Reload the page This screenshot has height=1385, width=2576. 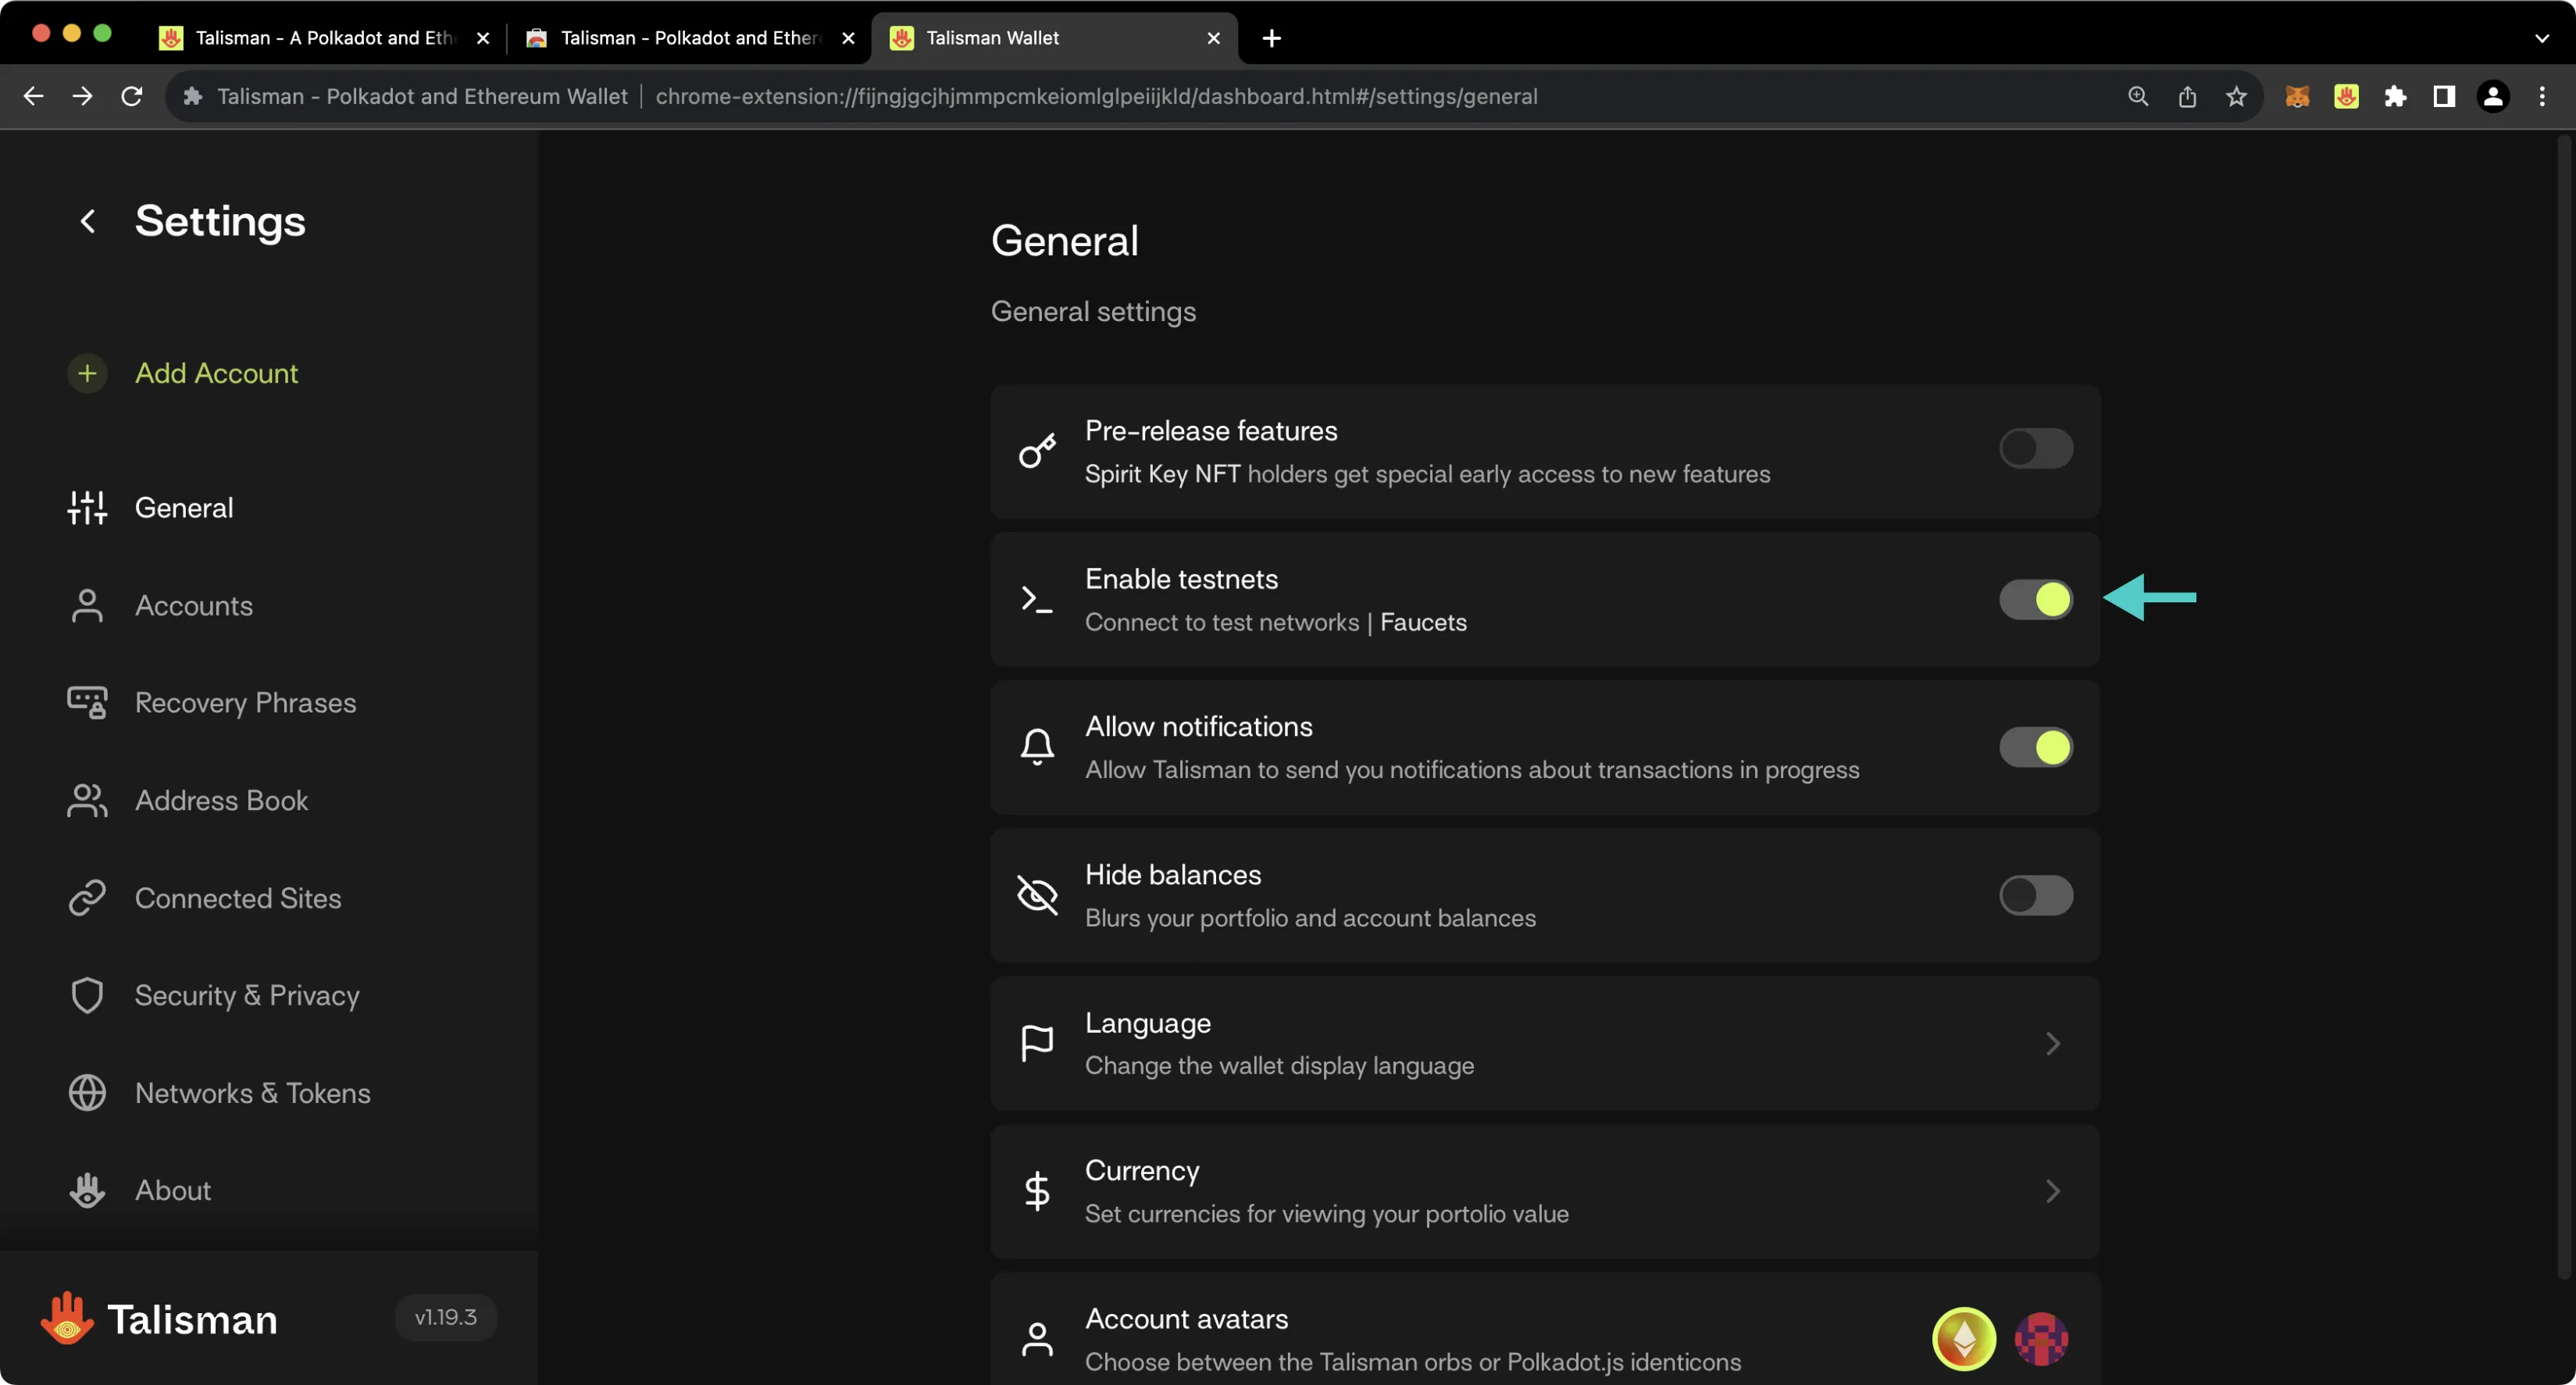tap(131, 96)
